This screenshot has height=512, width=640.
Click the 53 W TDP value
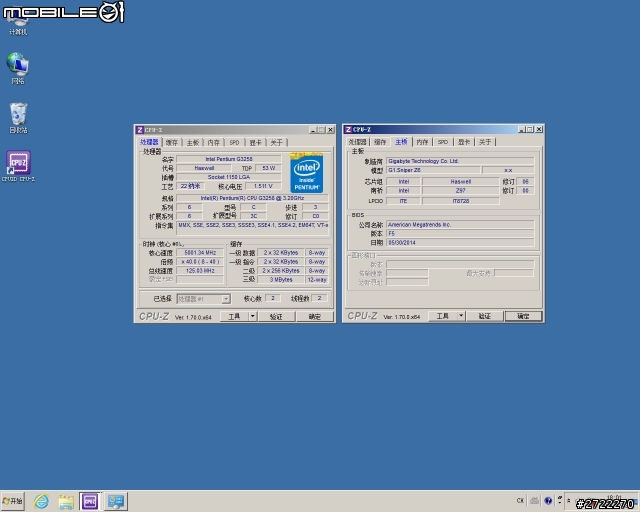click(269, 168)
